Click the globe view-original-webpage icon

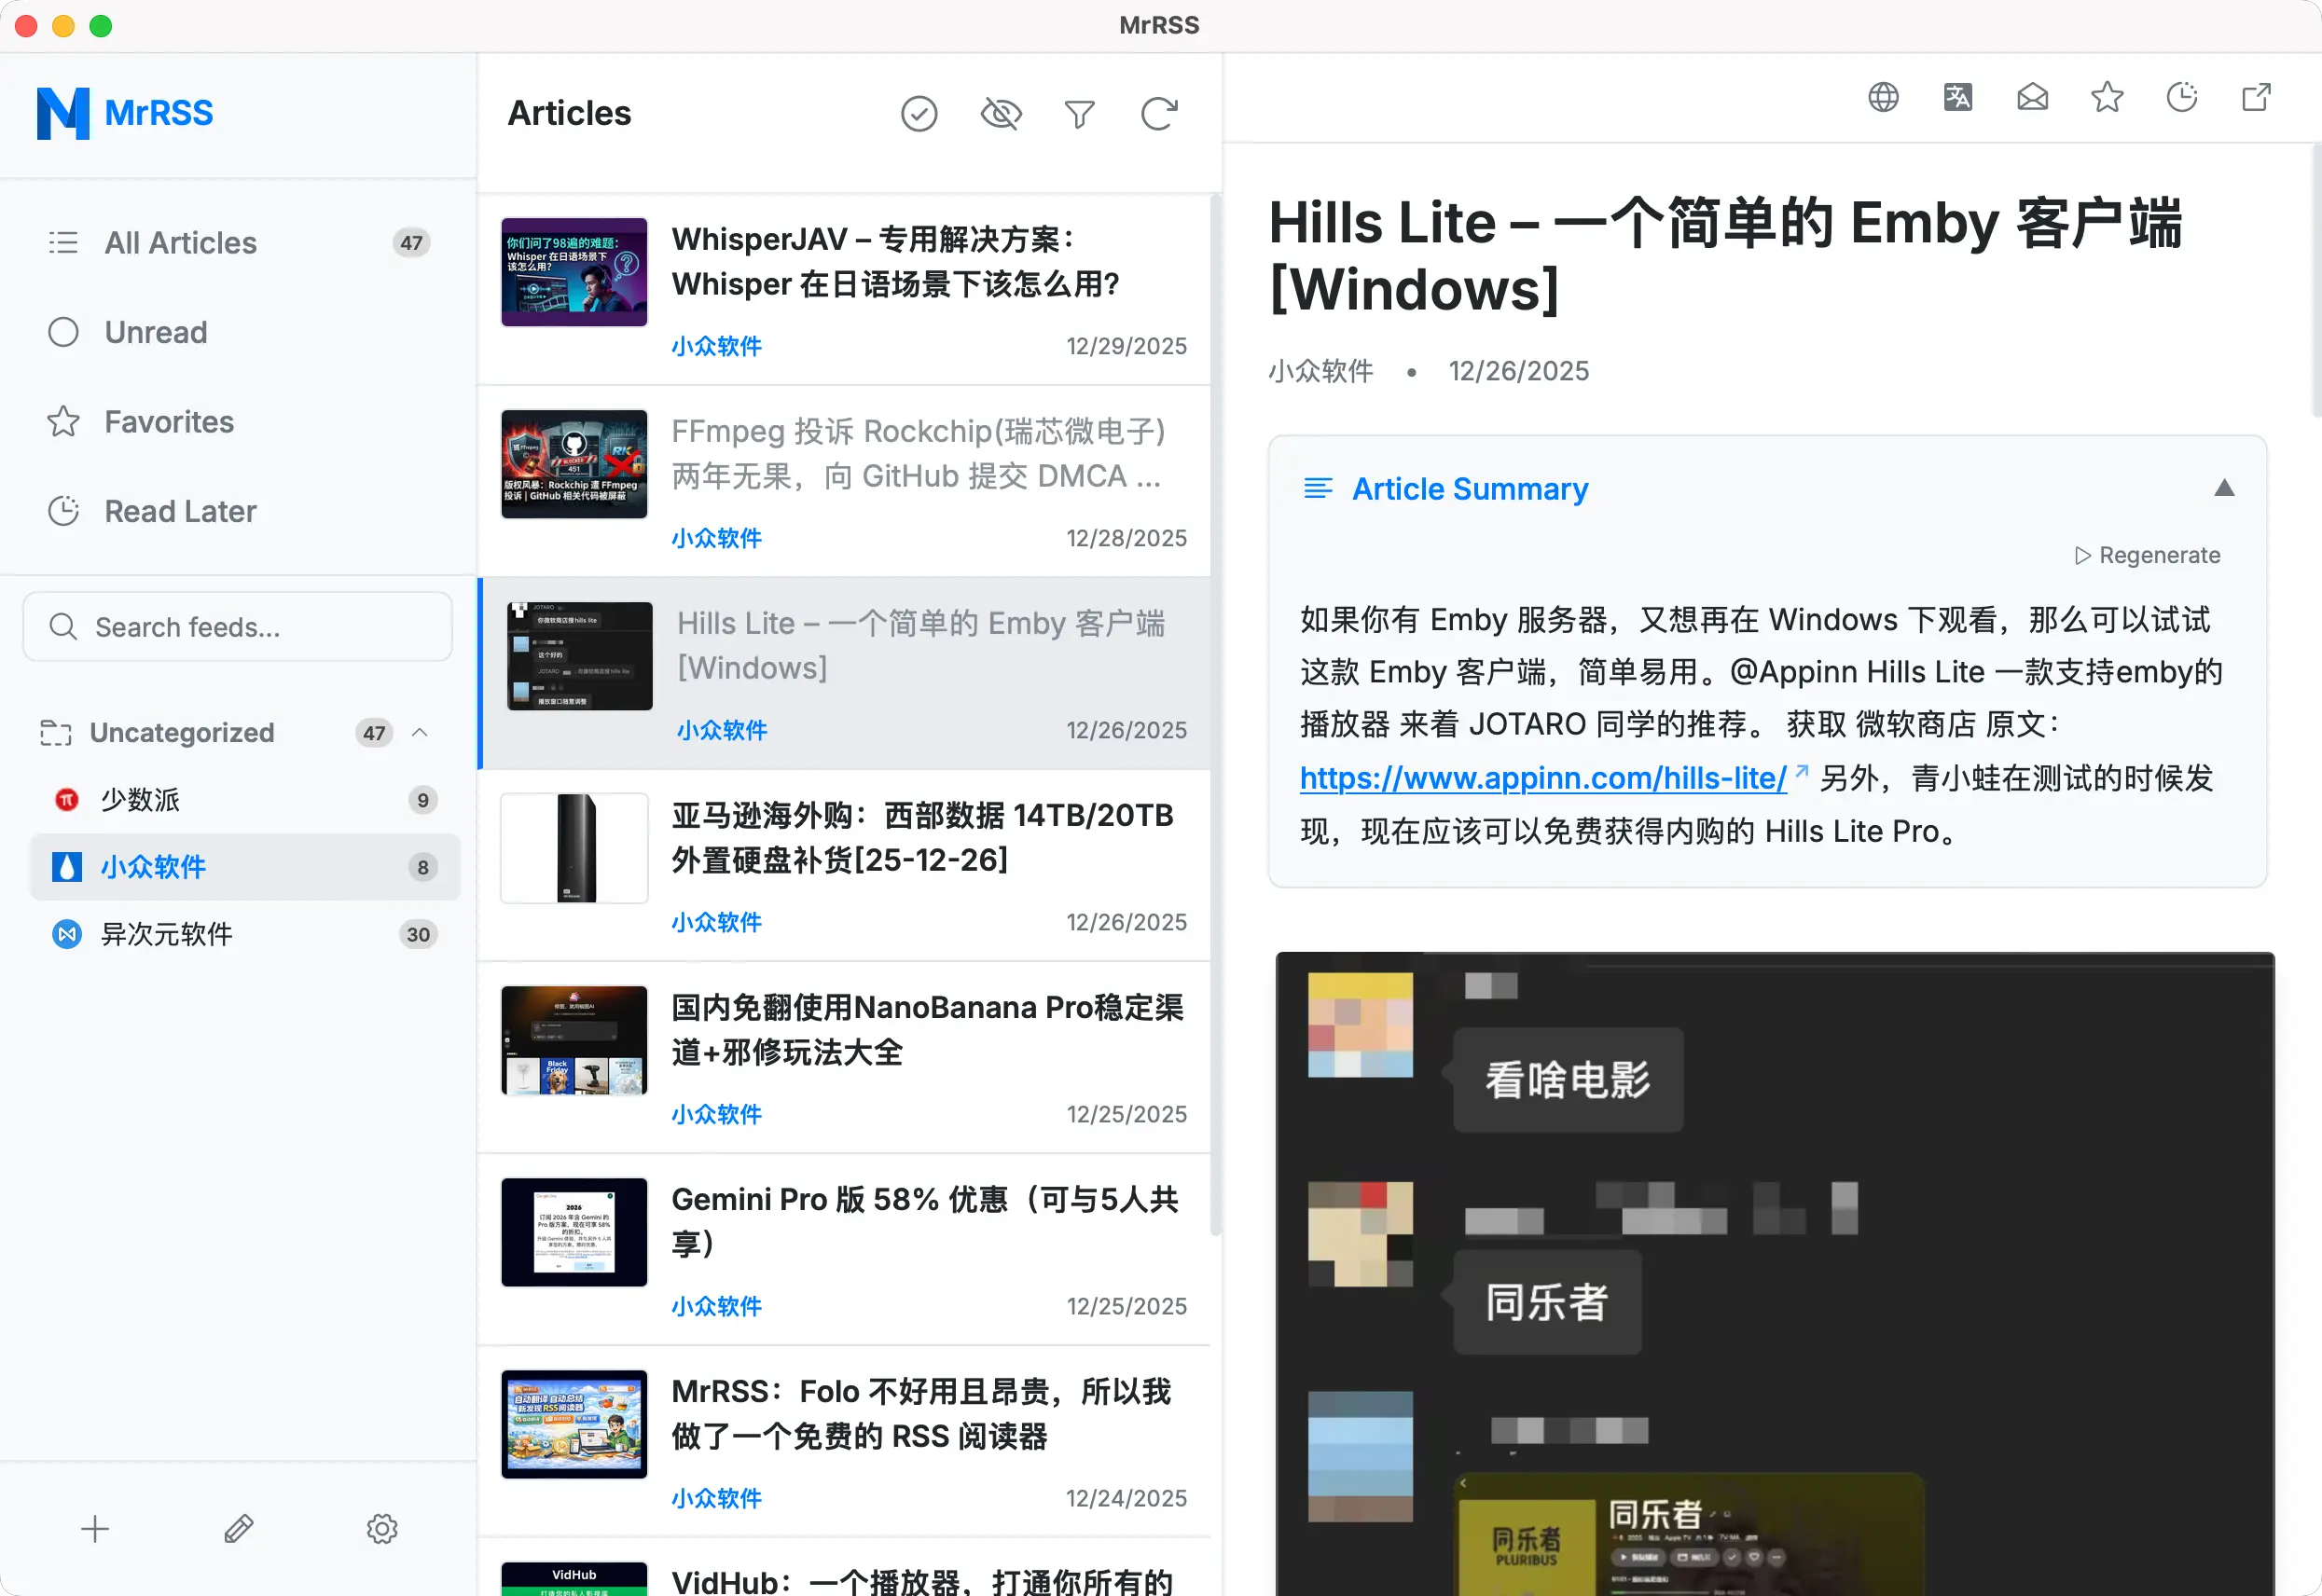click(x=1883, y=97)
